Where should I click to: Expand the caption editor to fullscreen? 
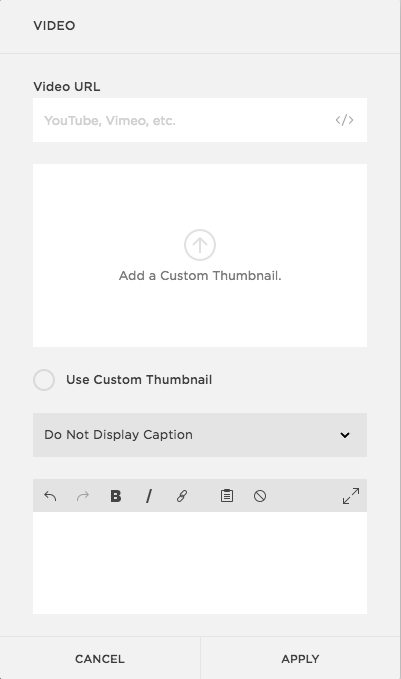point(351,496)
